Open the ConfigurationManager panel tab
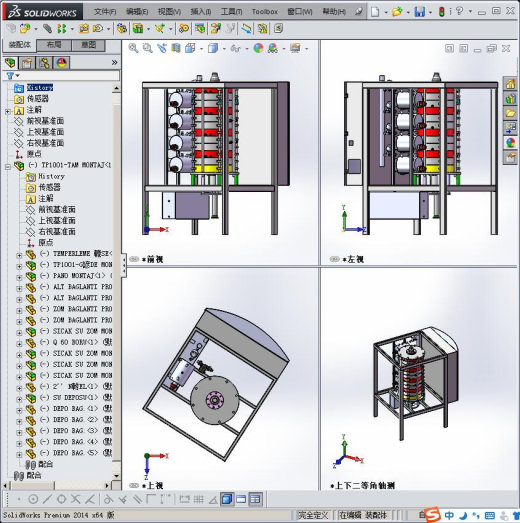This screenshot has height=523, width=520. (44, 63)
